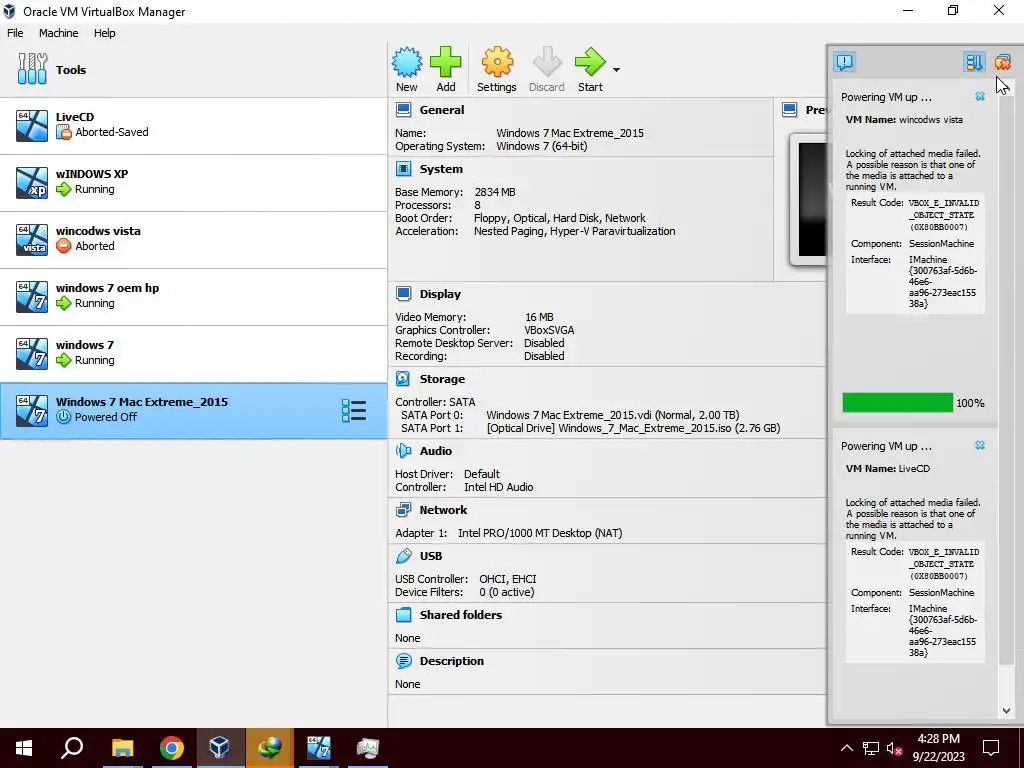The height and width of the screenshot is (768, 1024).
Task: Click the Preview section monitor icon
Action: (790, 110)
